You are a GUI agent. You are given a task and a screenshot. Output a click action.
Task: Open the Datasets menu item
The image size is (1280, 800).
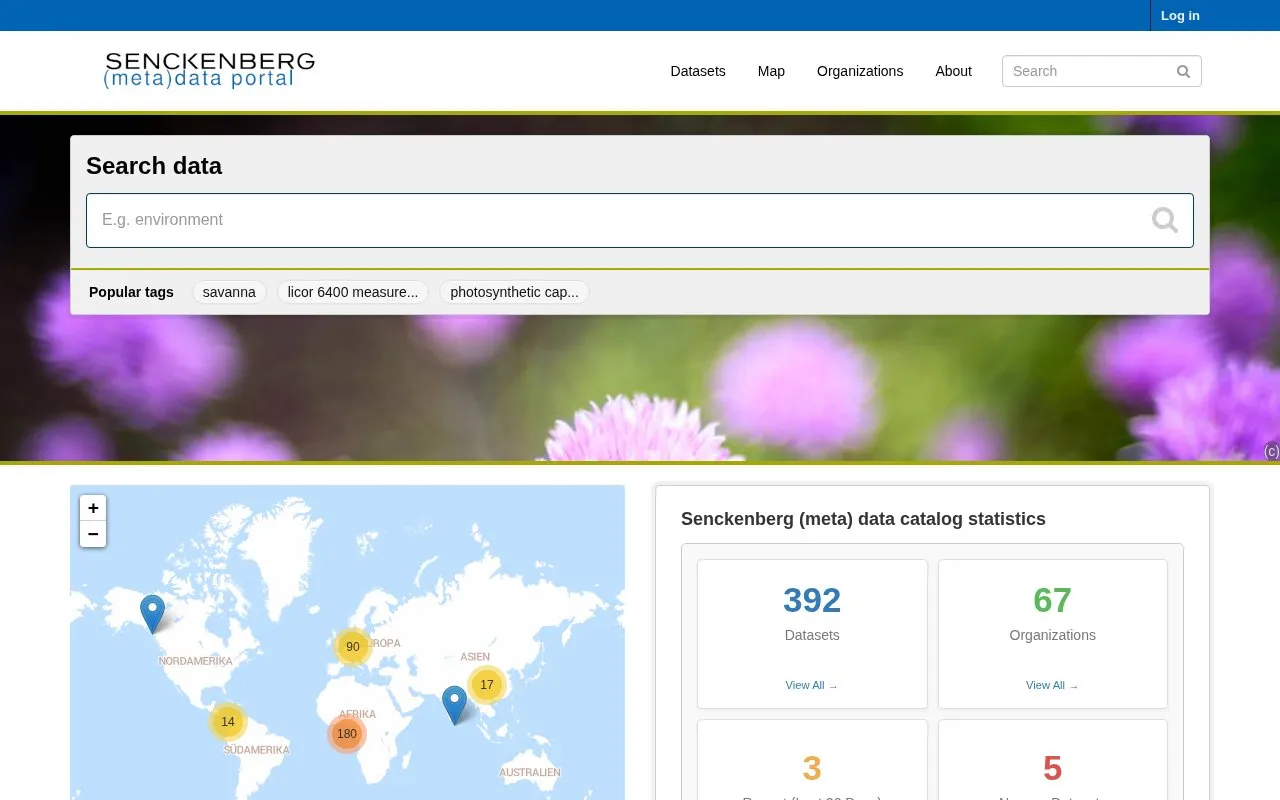coord(698,71)
